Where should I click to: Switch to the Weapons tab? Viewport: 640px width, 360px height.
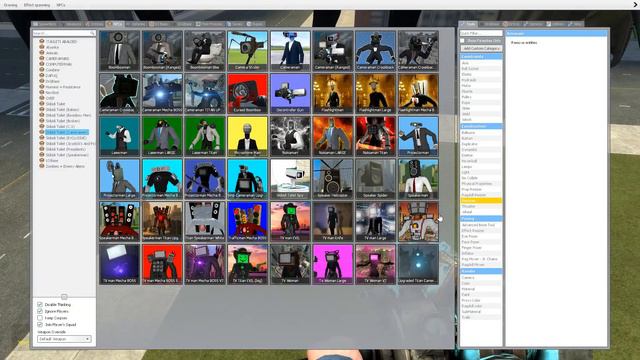[71, 24]
